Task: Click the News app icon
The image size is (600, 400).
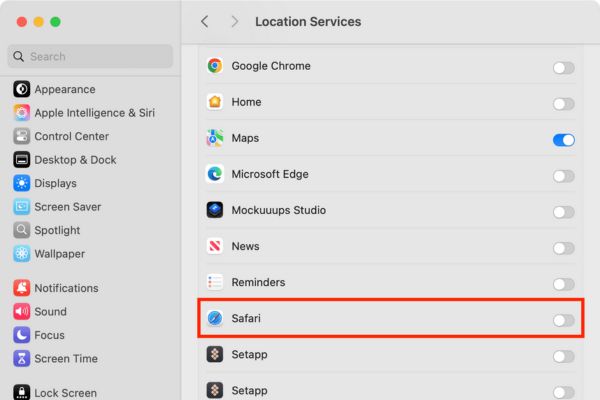Action: [x=215, y=246]
